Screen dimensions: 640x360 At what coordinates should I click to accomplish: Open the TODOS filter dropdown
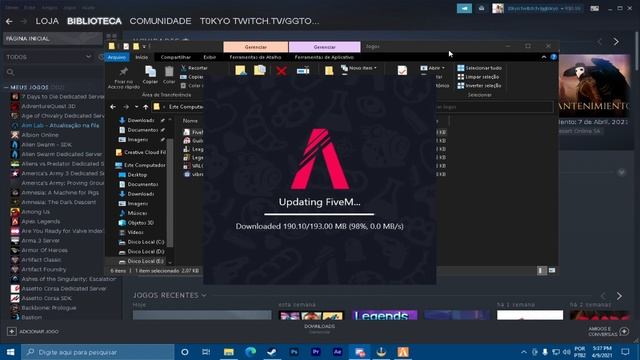pos(49,57)
